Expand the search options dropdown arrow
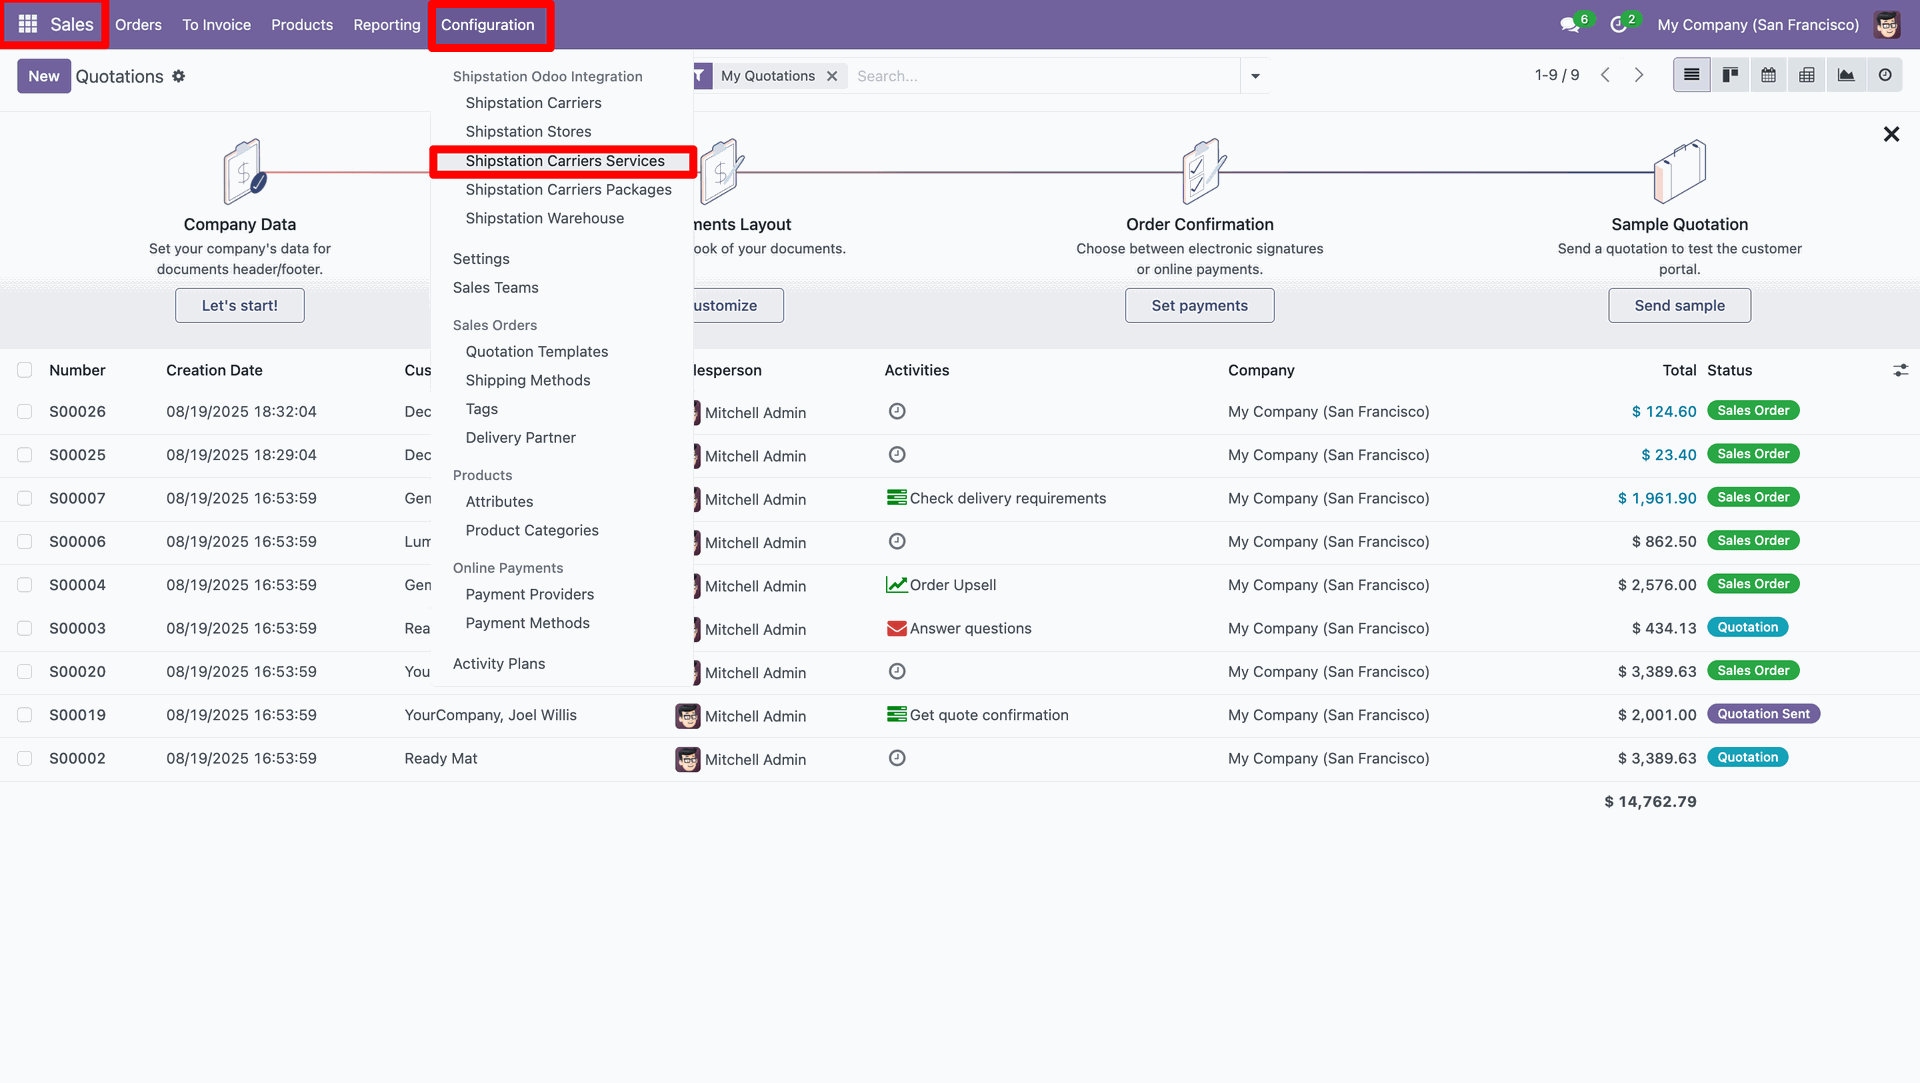The width and height of the screenshot is (1920, 1083). [x=1255, y=76]
